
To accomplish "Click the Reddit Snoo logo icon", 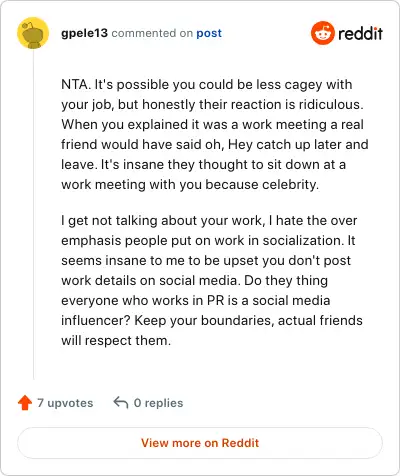I will click(322, 33).
